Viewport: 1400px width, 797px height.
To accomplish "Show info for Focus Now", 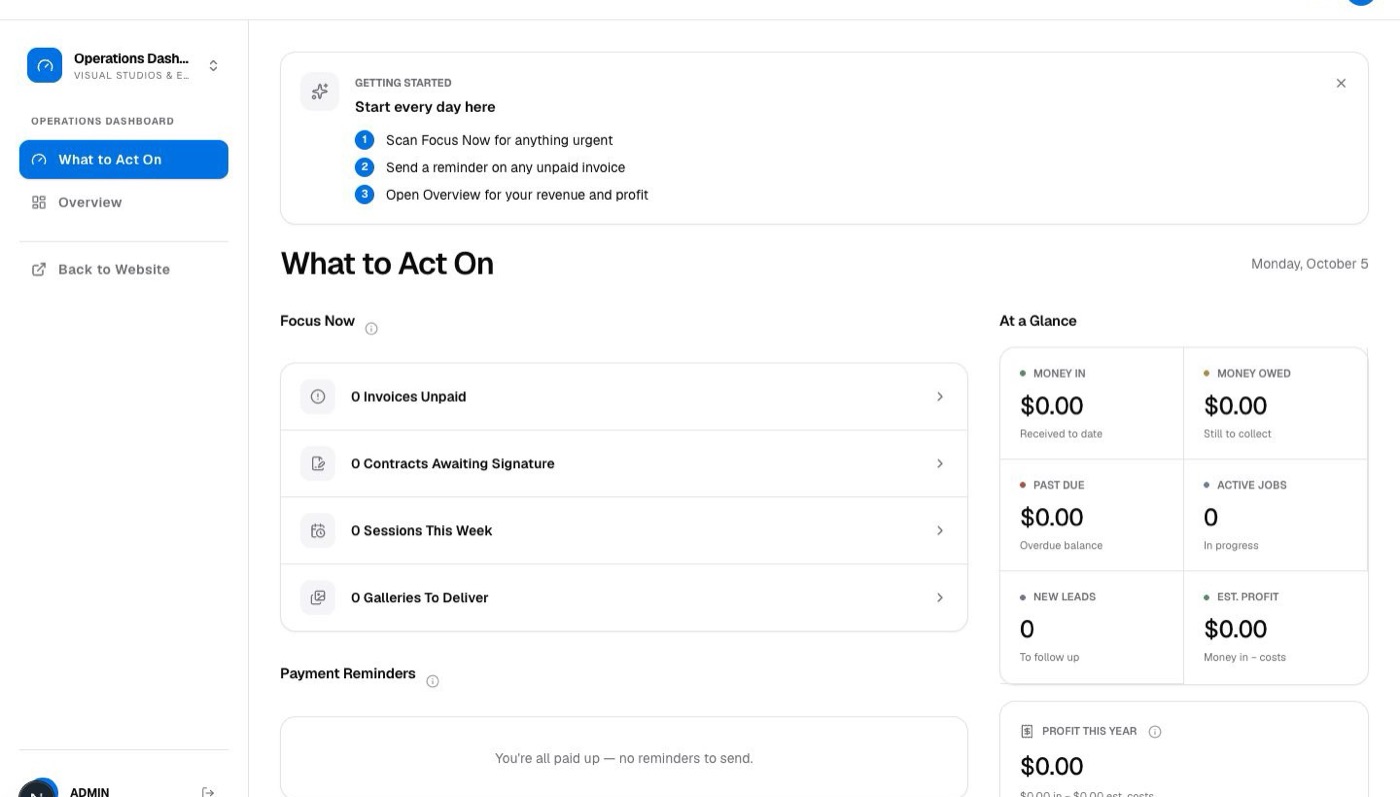I will pyautogui.click(x=371, y=329).
